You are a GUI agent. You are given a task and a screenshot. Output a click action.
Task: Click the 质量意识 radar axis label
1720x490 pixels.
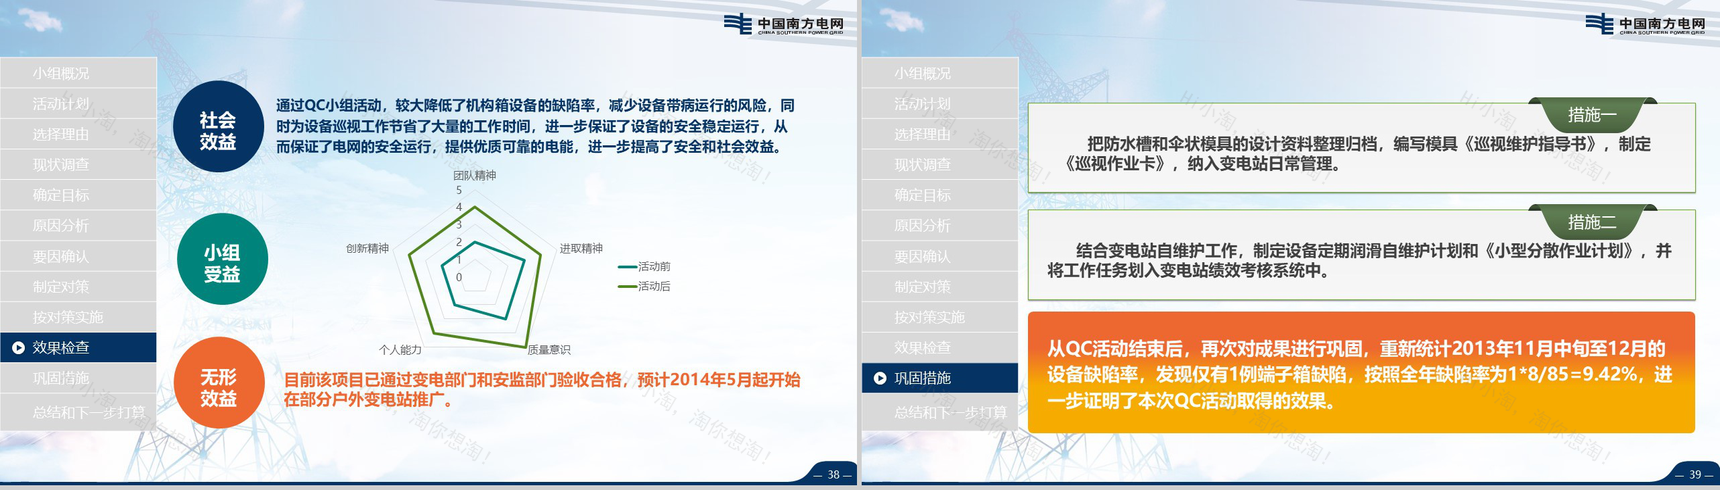pyautogui.click(x=549, y=350)
